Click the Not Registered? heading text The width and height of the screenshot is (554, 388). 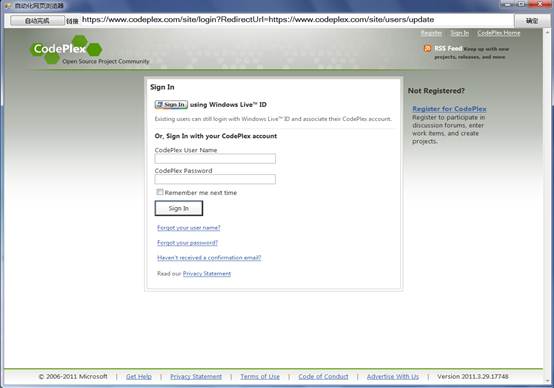436,91
